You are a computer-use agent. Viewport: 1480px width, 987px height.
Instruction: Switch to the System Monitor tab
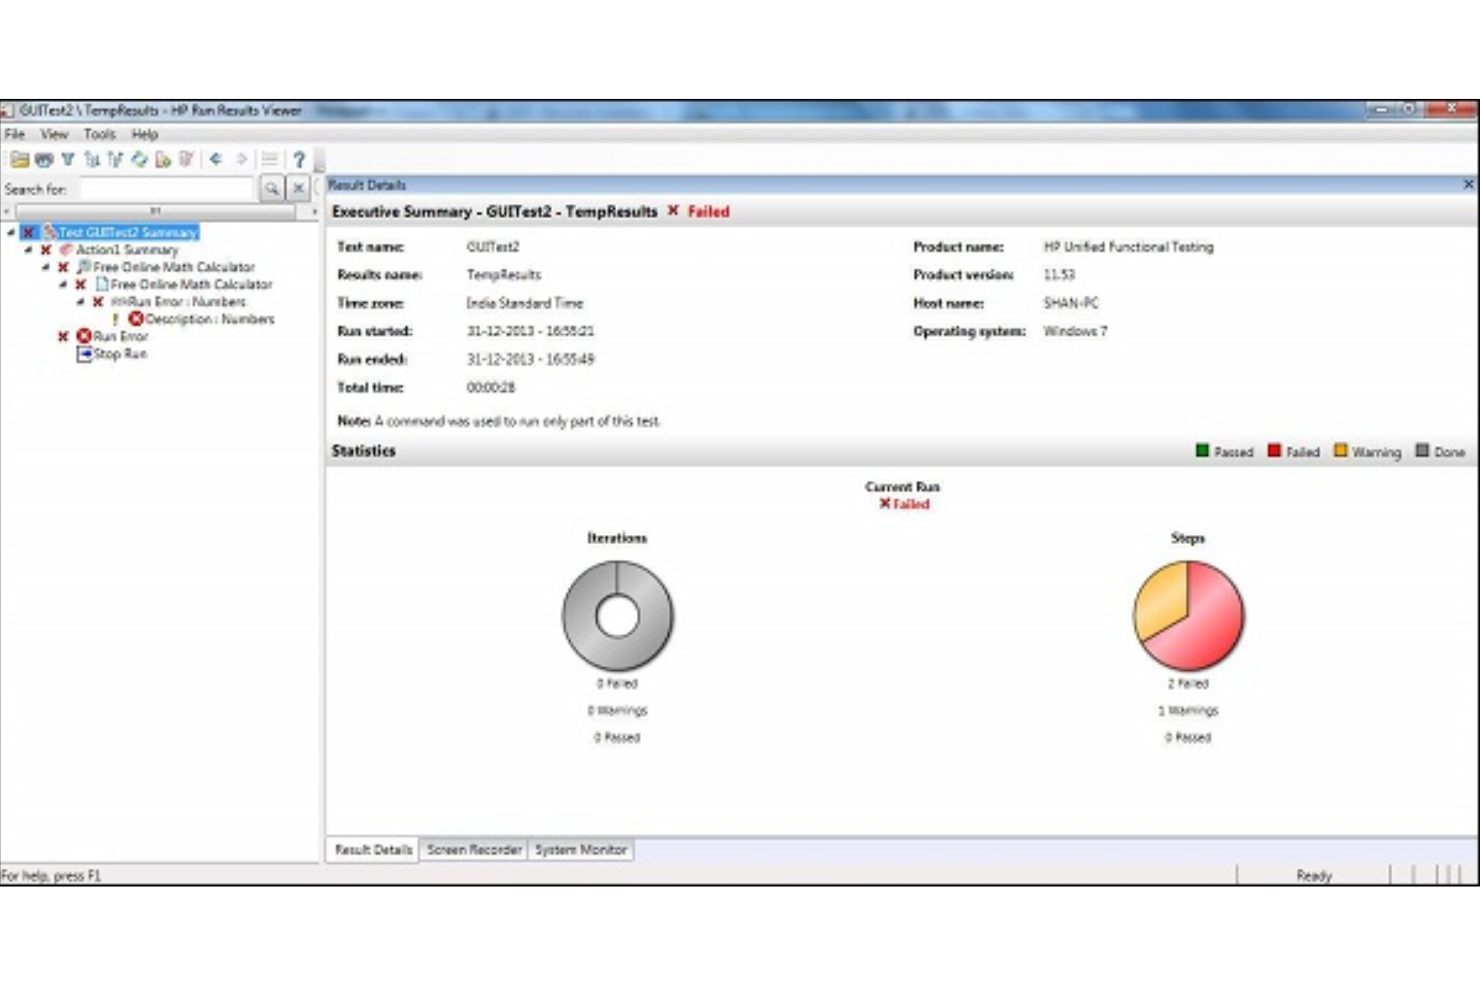[x=581, y=849]
